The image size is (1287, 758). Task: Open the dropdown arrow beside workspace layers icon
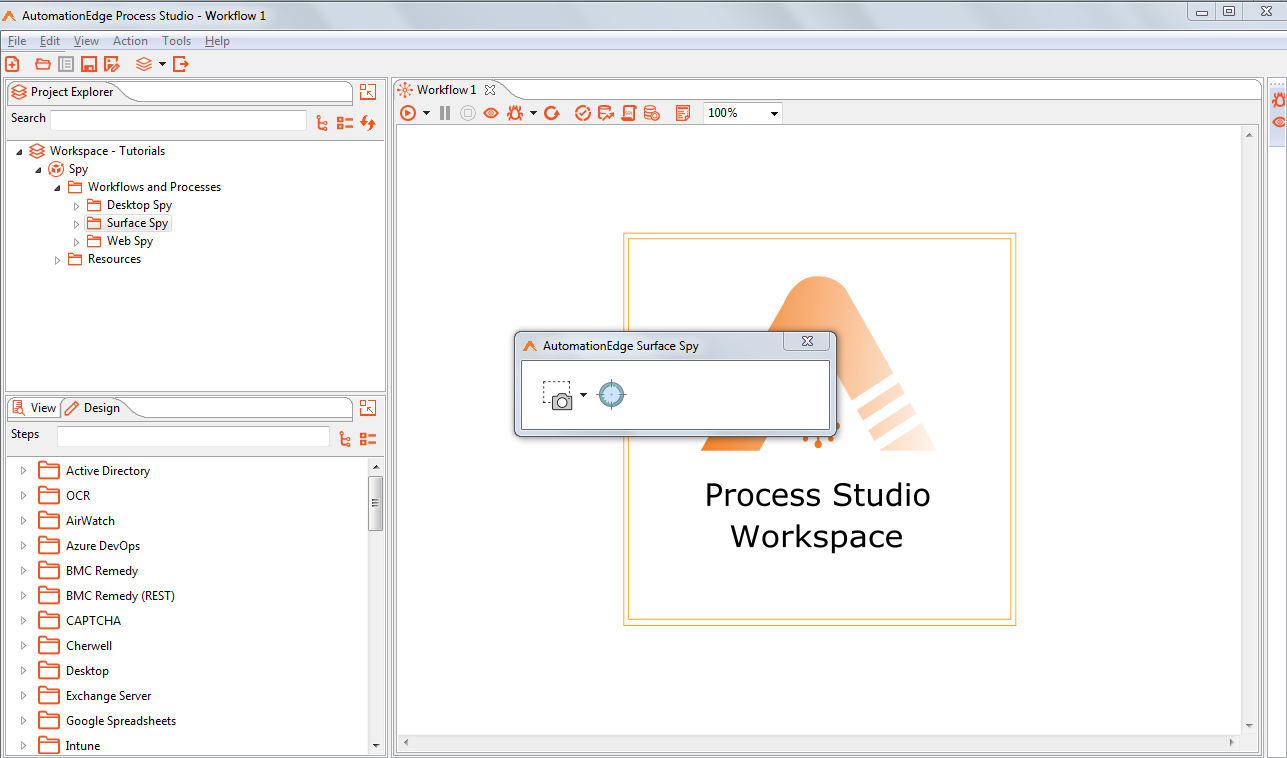click(162, 64)
